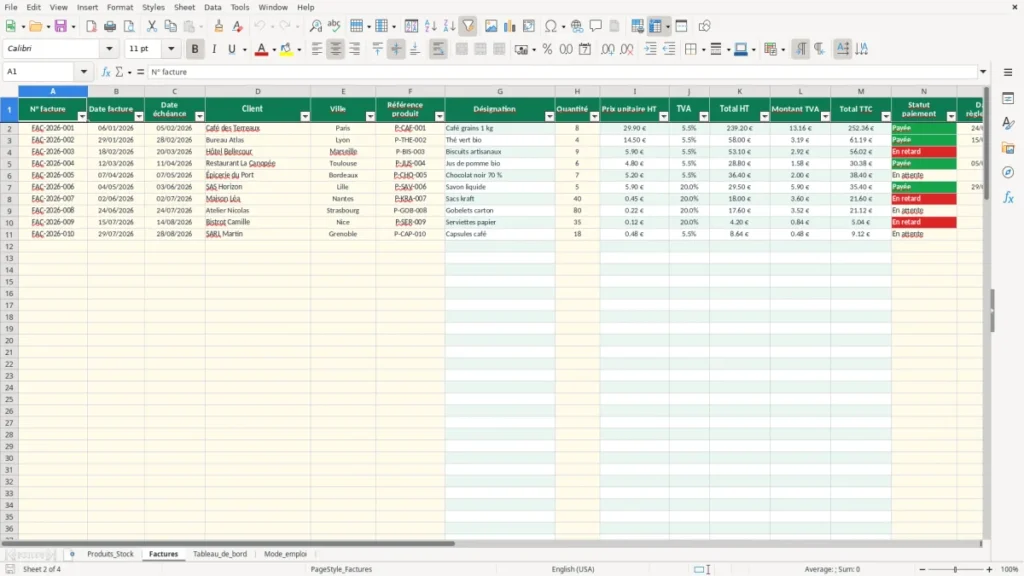1024x576 pixels.
Task: Toggle Center Vertically alignment
Action: 396,49
